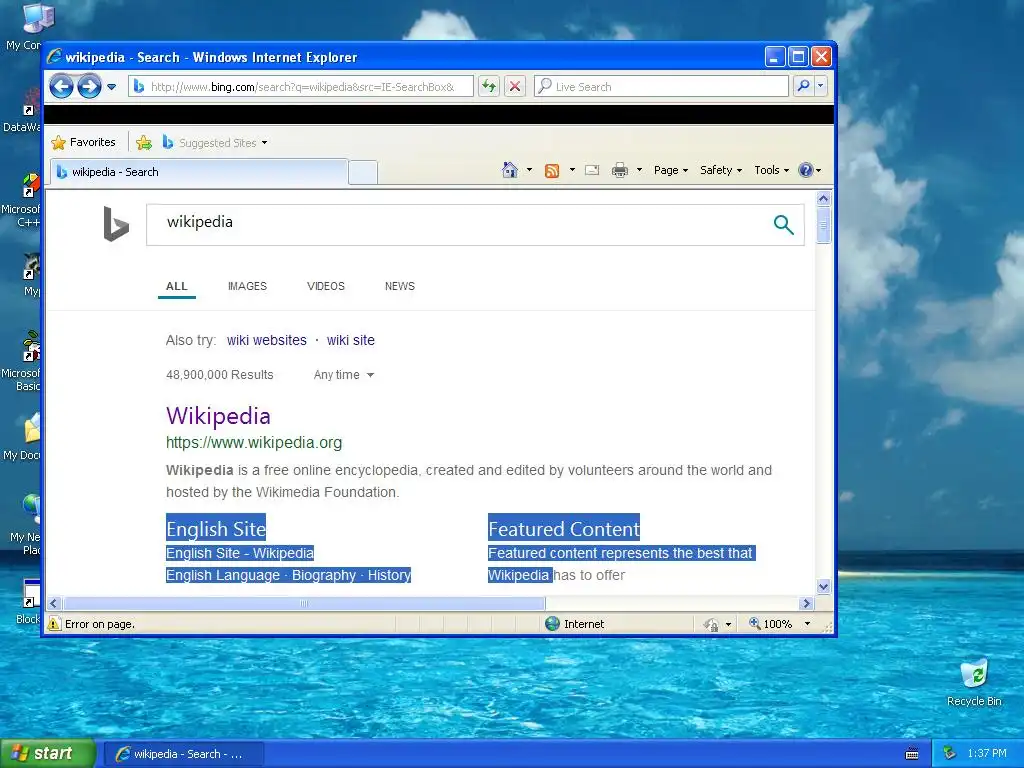Open the Tools menu
This screenshot has height=768, width=1024.
click(771, 170)
